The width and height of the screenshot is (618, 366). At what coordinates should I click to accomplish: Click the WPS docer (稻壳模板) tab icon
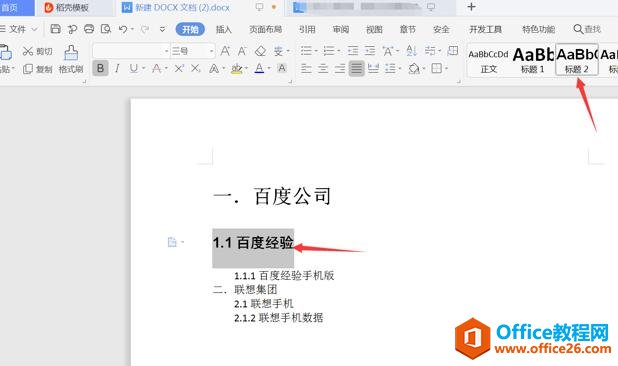click(x=49, y=7)
